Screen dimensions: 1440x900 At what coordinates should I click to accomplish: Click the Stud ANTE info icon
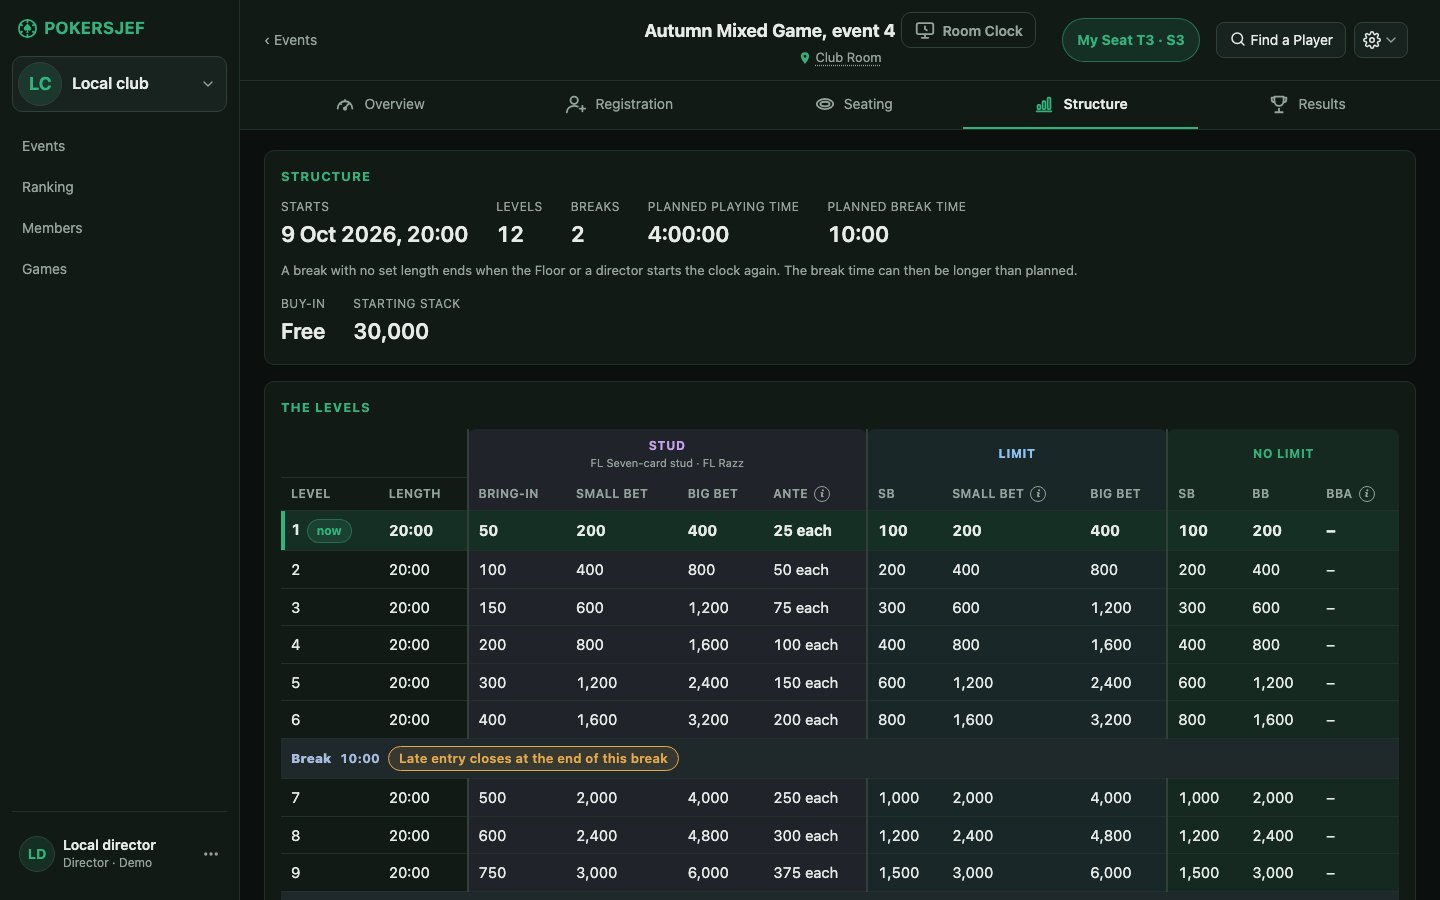point(822,494)
